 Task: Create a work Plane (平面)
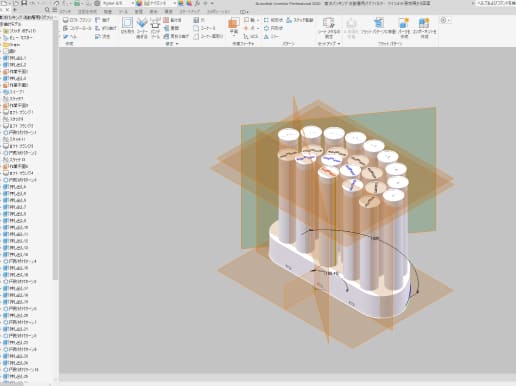tap(233, 25)
